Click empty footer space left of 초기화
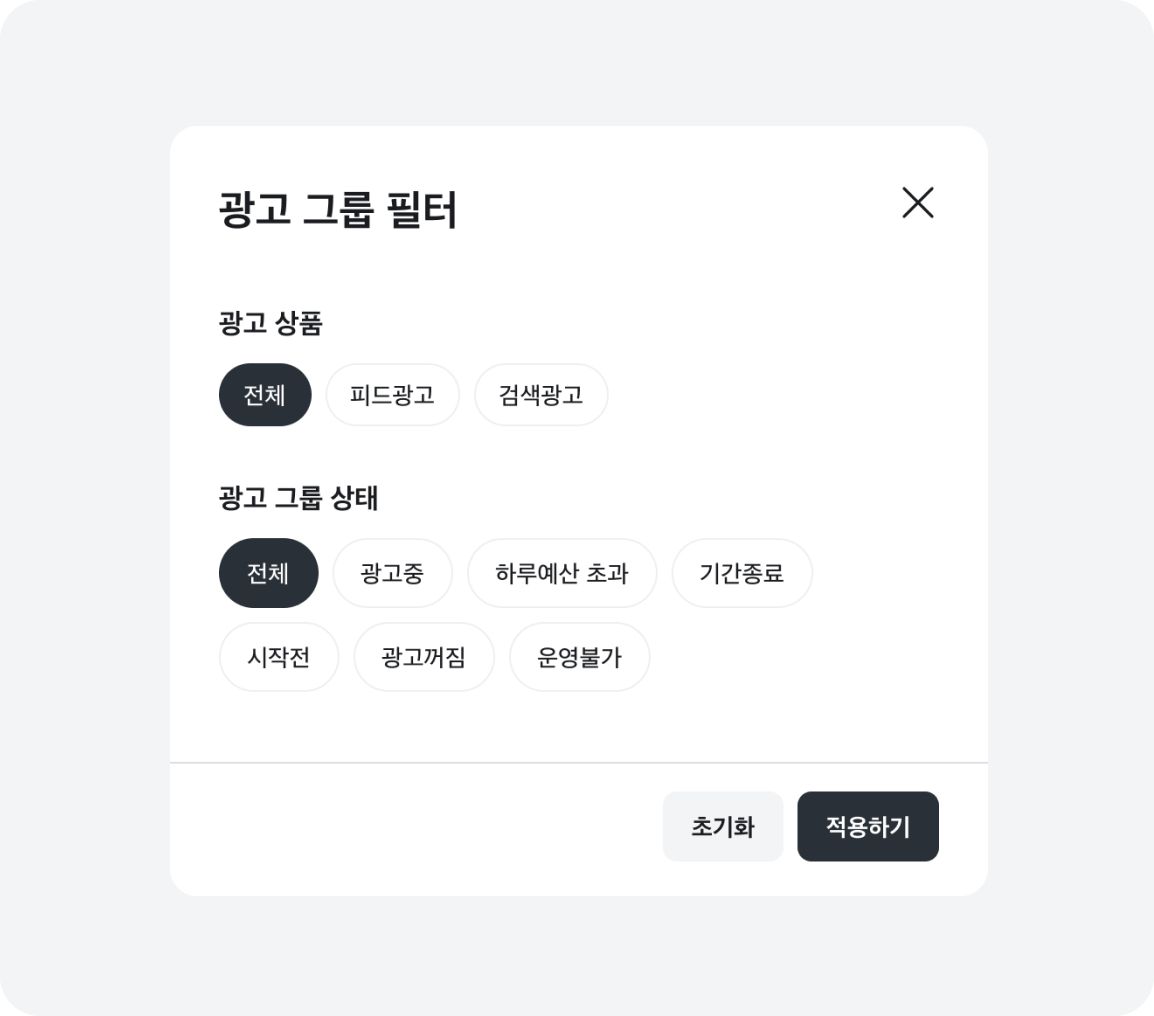 400,828
